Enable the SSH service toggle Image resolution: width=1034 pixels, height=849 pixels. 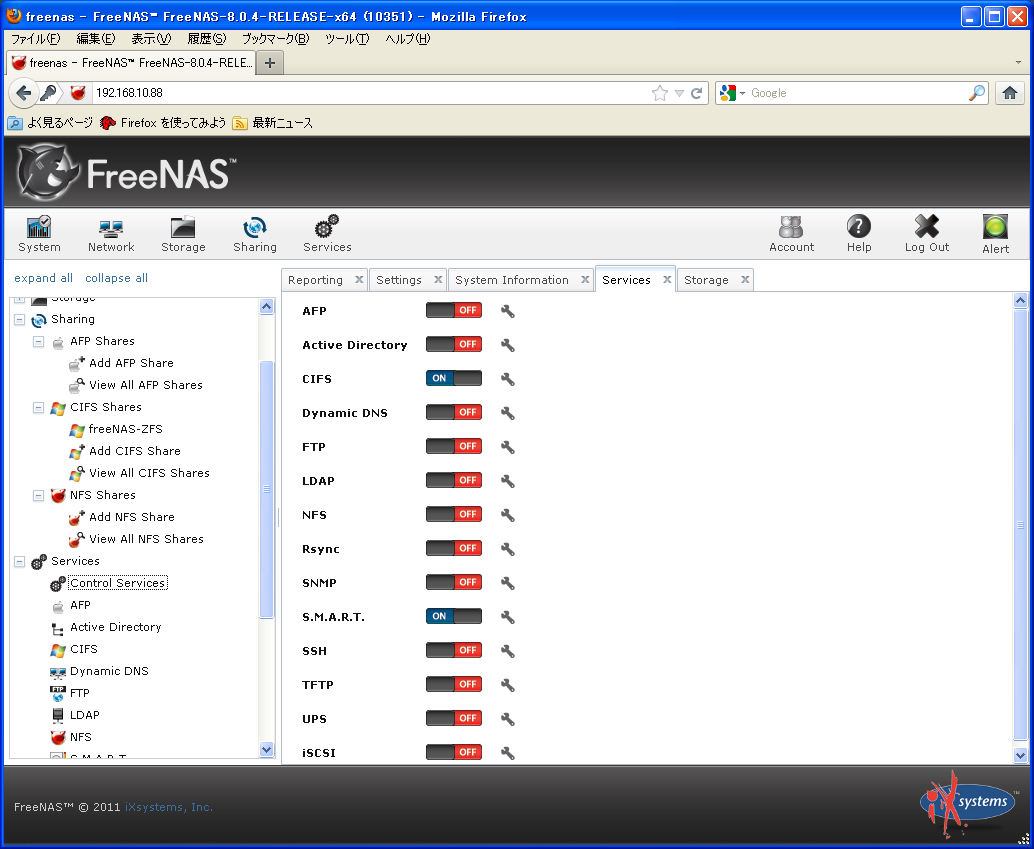[x=454, y=650]
